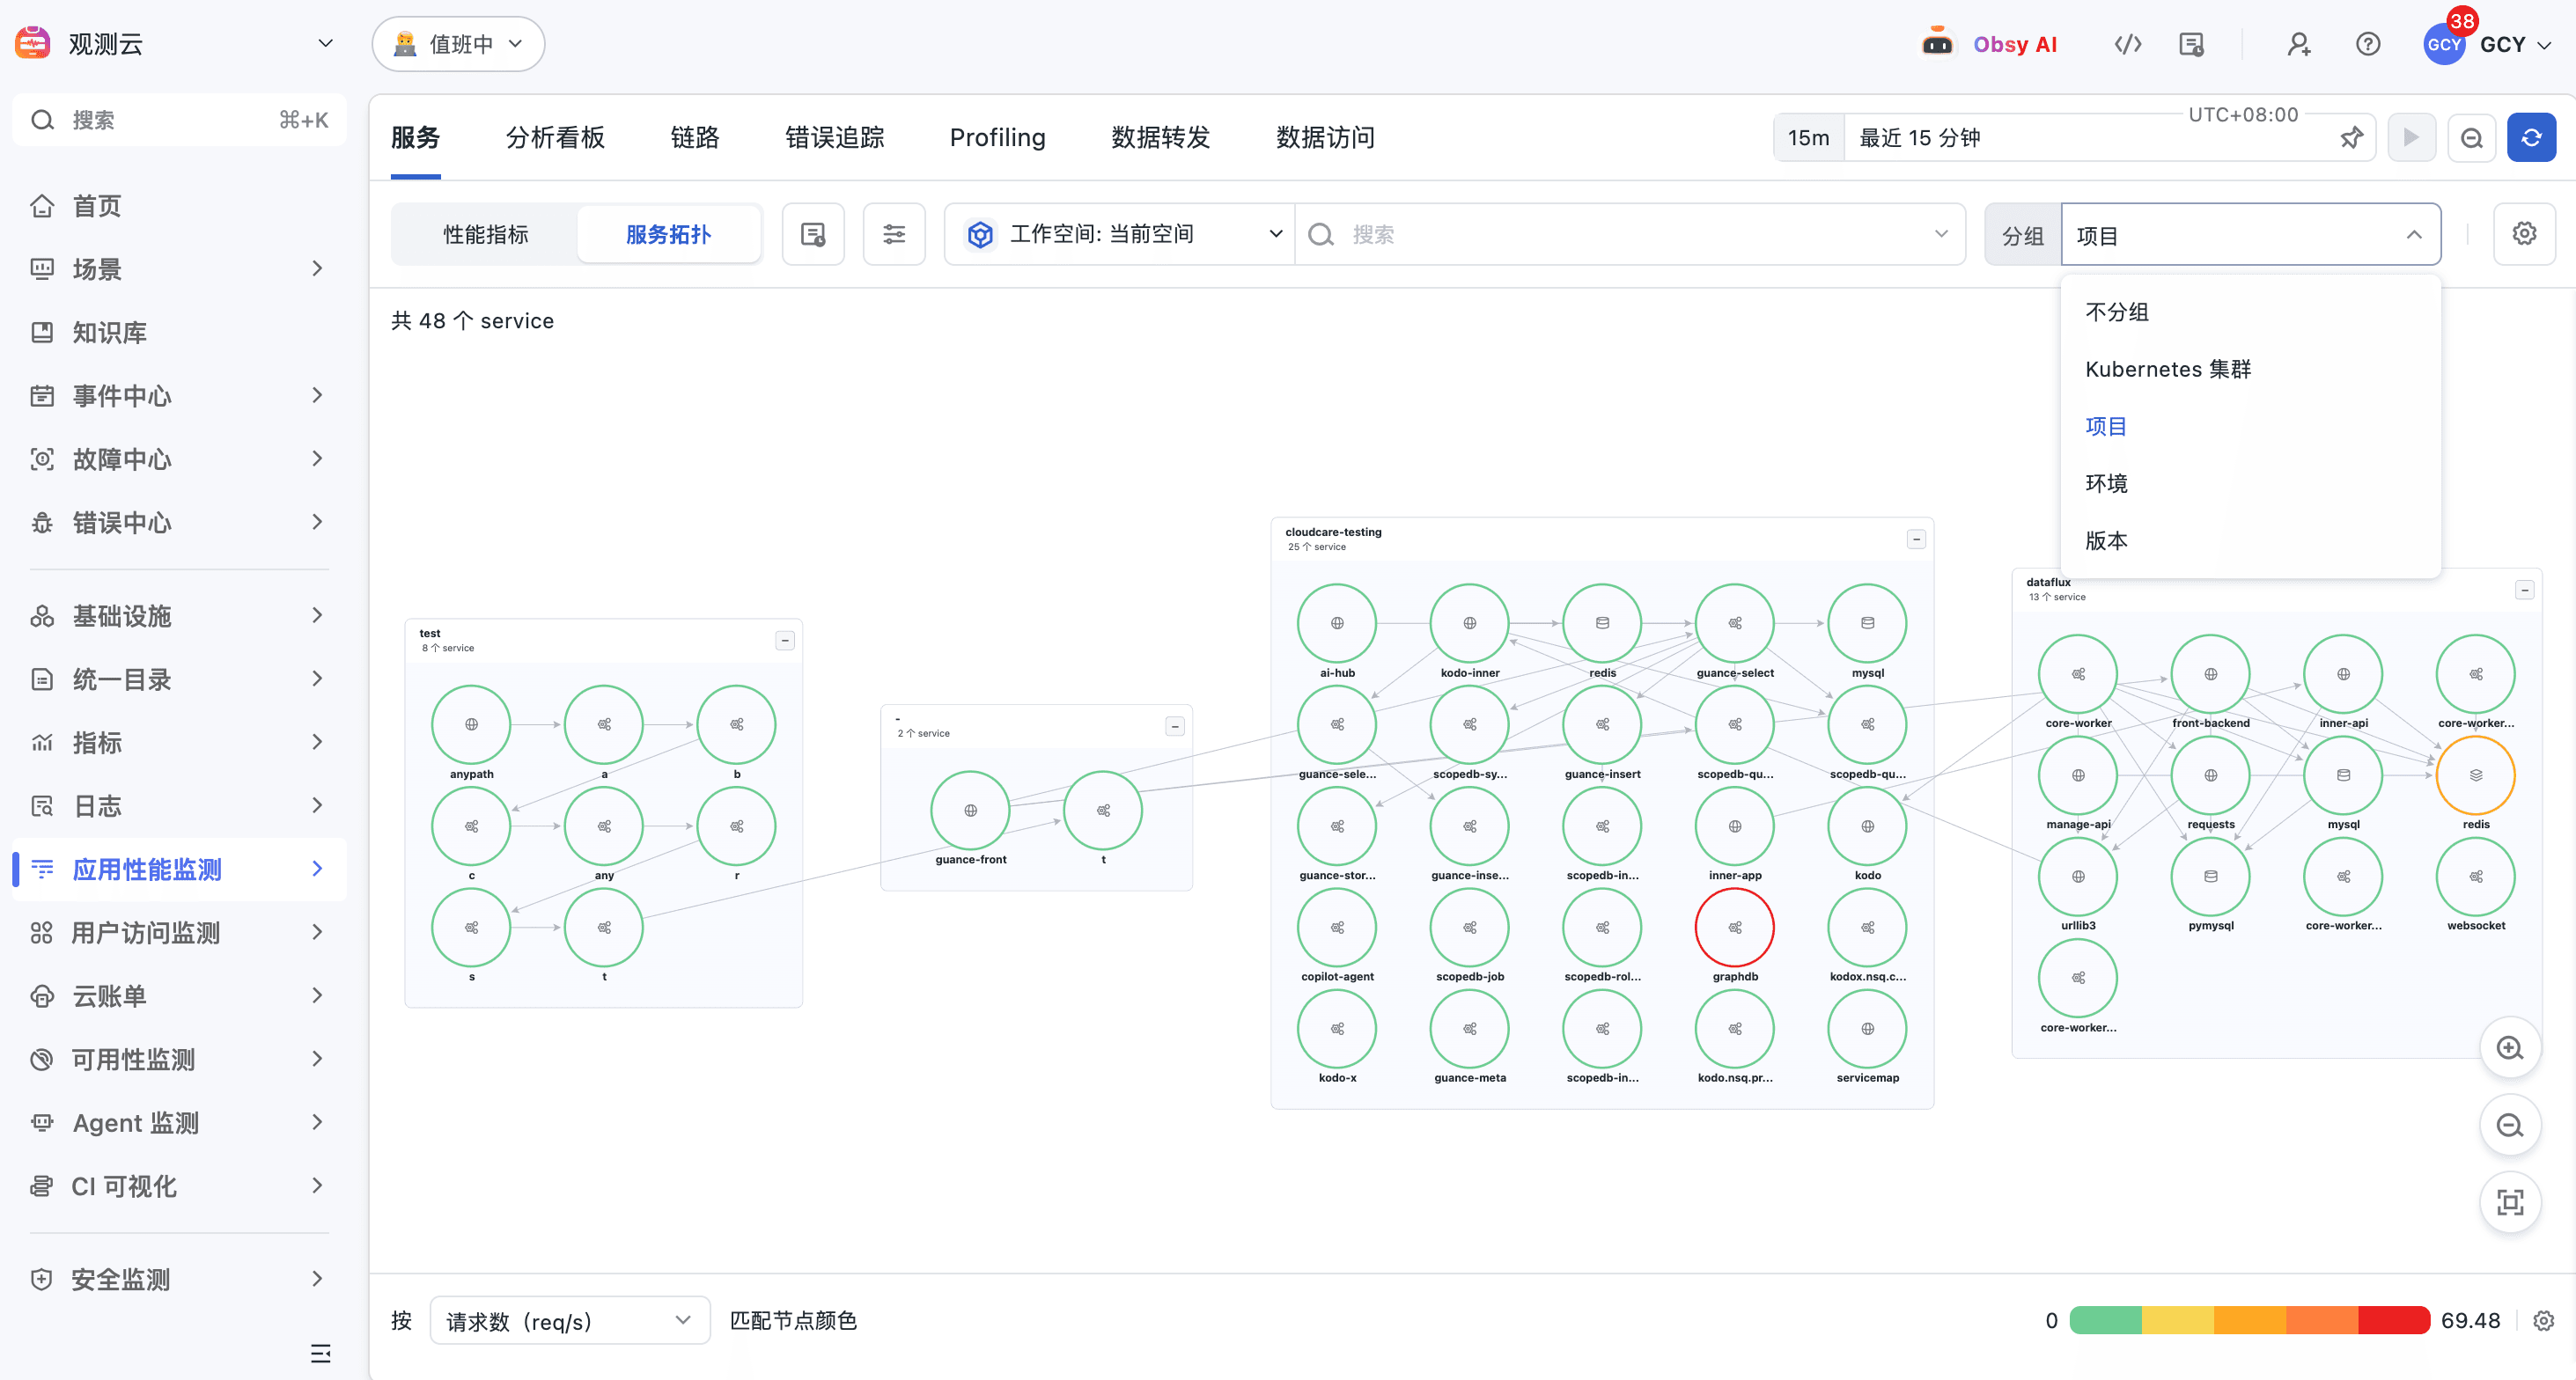Screen dimensions: 2576x1380
Task: Click the kodo-inner service node
Action: click(1469, 623)
